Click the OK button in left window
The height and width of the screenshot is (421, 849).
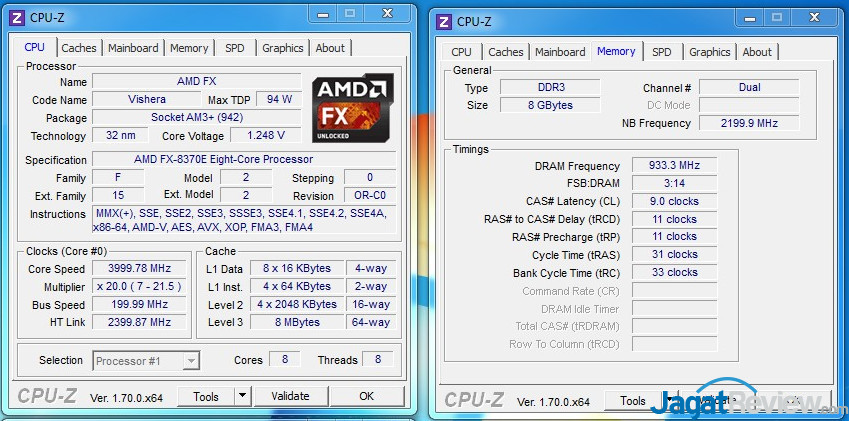(367, 396)
